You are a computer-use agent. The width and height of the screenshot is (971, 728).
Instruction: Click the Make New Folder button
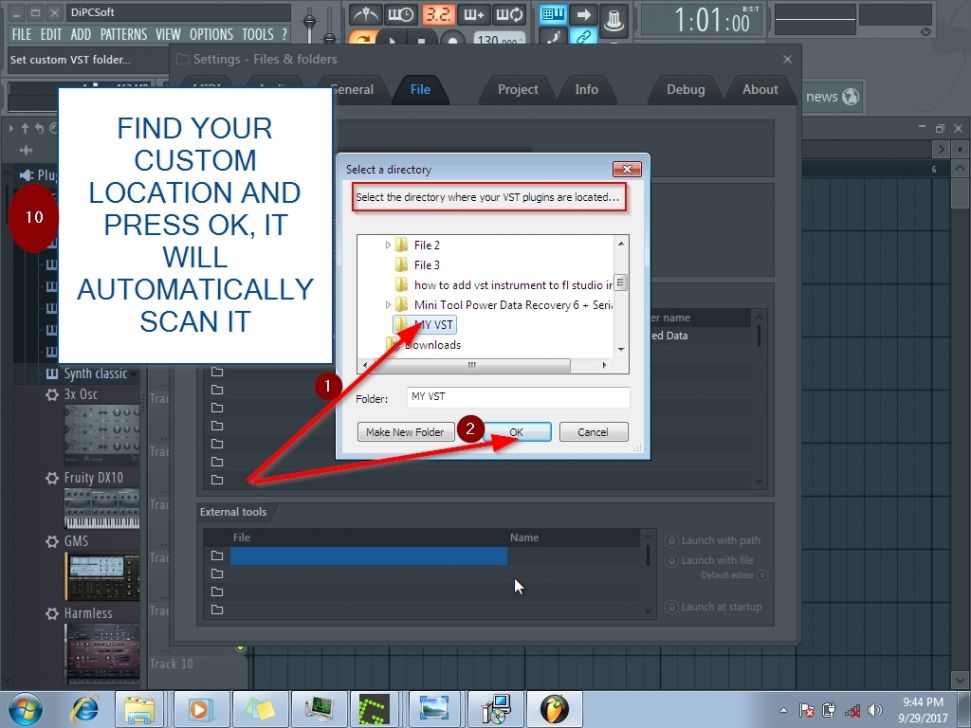coord(405,432)
